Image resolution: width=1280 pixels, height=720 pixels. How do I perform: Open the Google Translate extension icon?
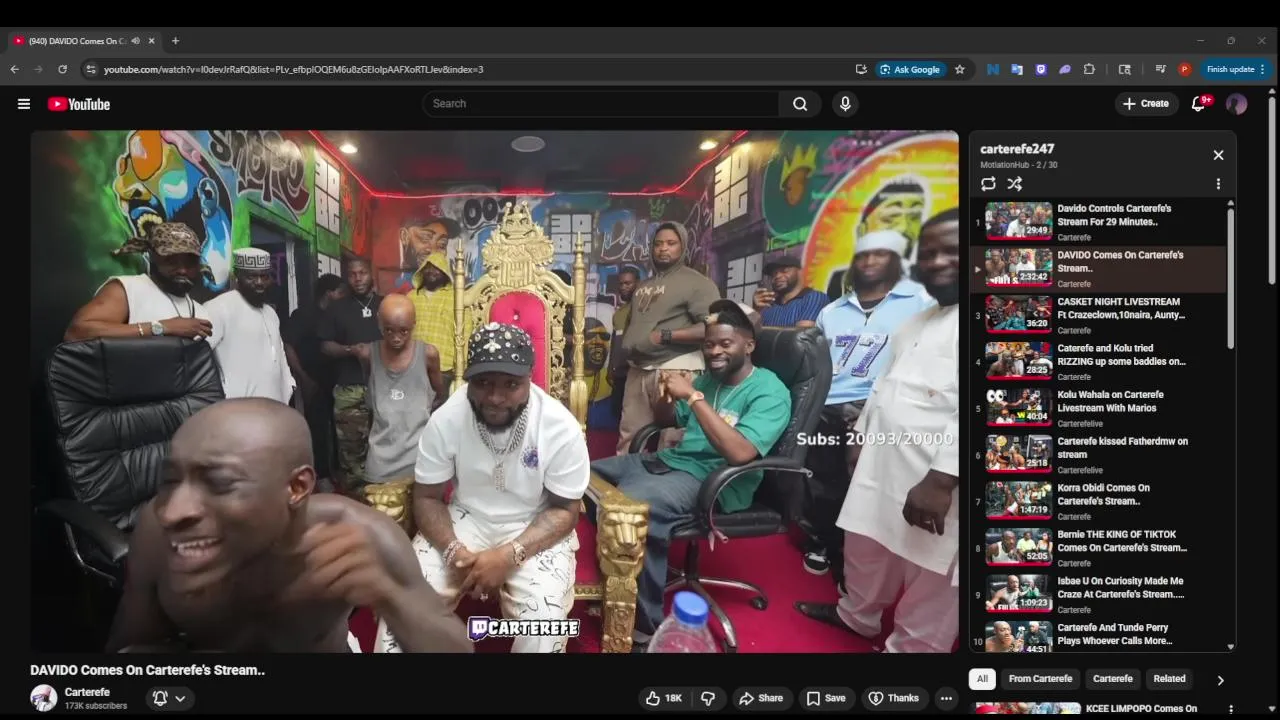click(1017, 69)
